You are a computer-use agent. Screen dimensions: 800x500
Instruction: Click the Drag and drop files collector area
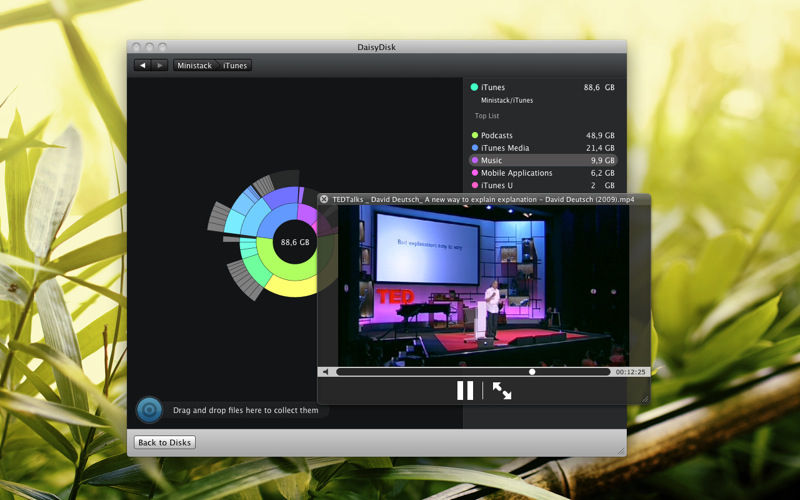(x=245, y=410)
